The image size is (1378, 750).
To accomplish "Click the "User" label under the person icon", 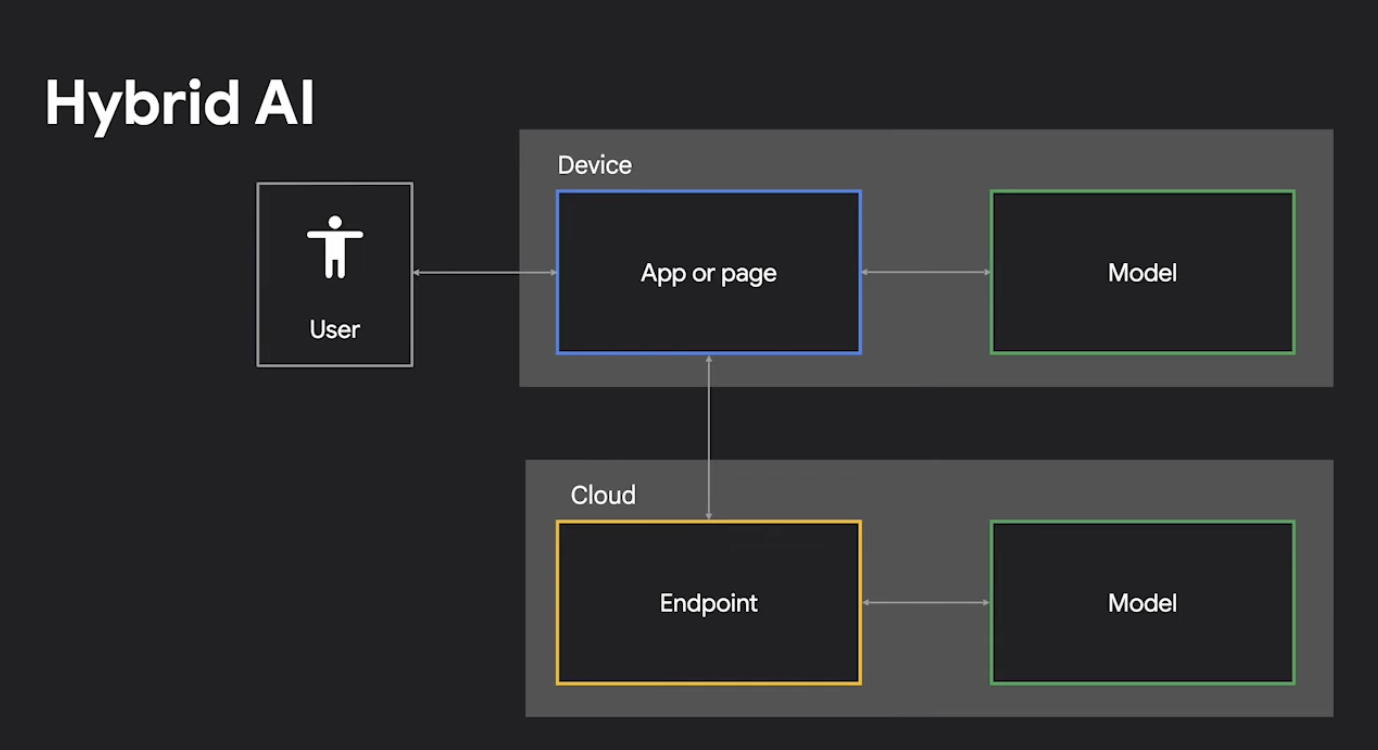I will tap(335, 329).
